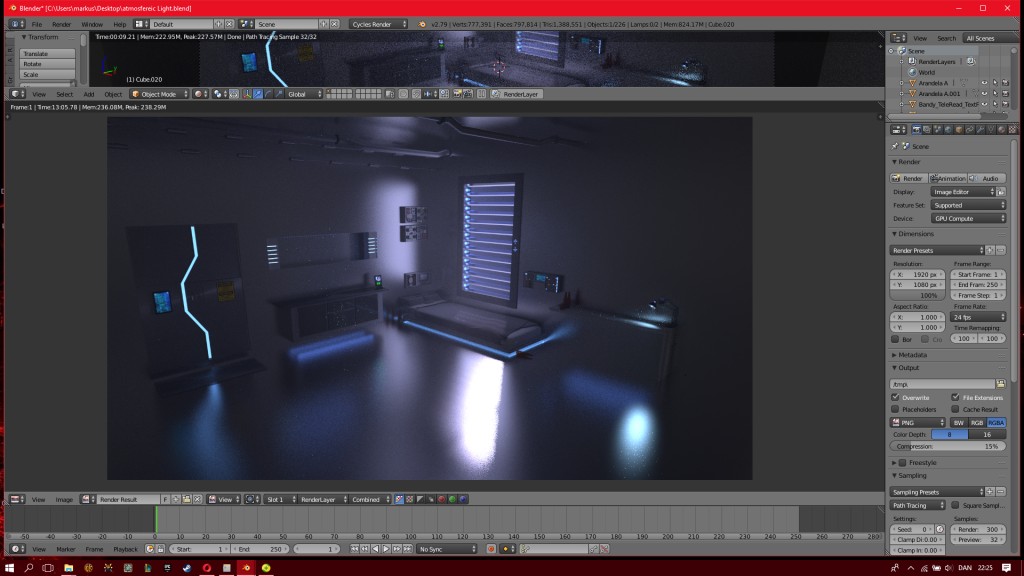Hide Arandela A using its eye toggle
This screenshot has width=1024, height=576.
click(984, 83)
